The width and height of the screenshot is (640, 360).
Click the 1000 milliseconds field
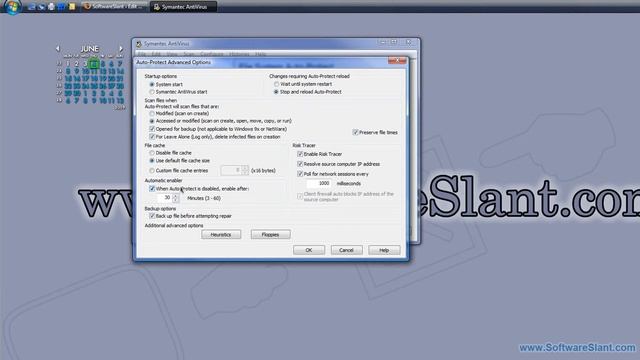click(319, 184)
